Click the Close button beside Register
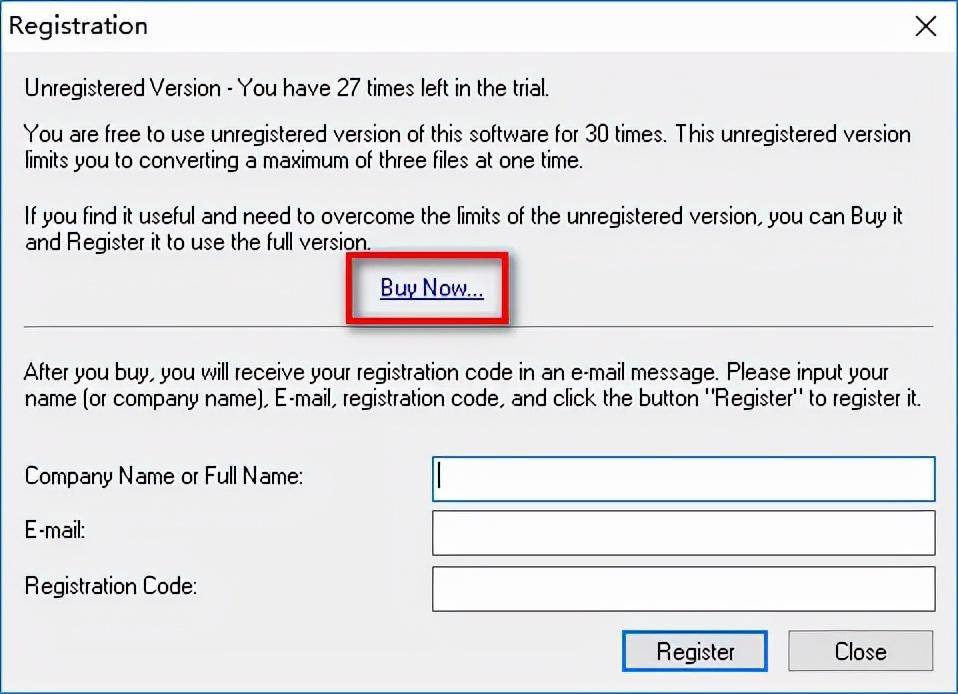Screen dimensions: 958x694 tap(860, 651)
